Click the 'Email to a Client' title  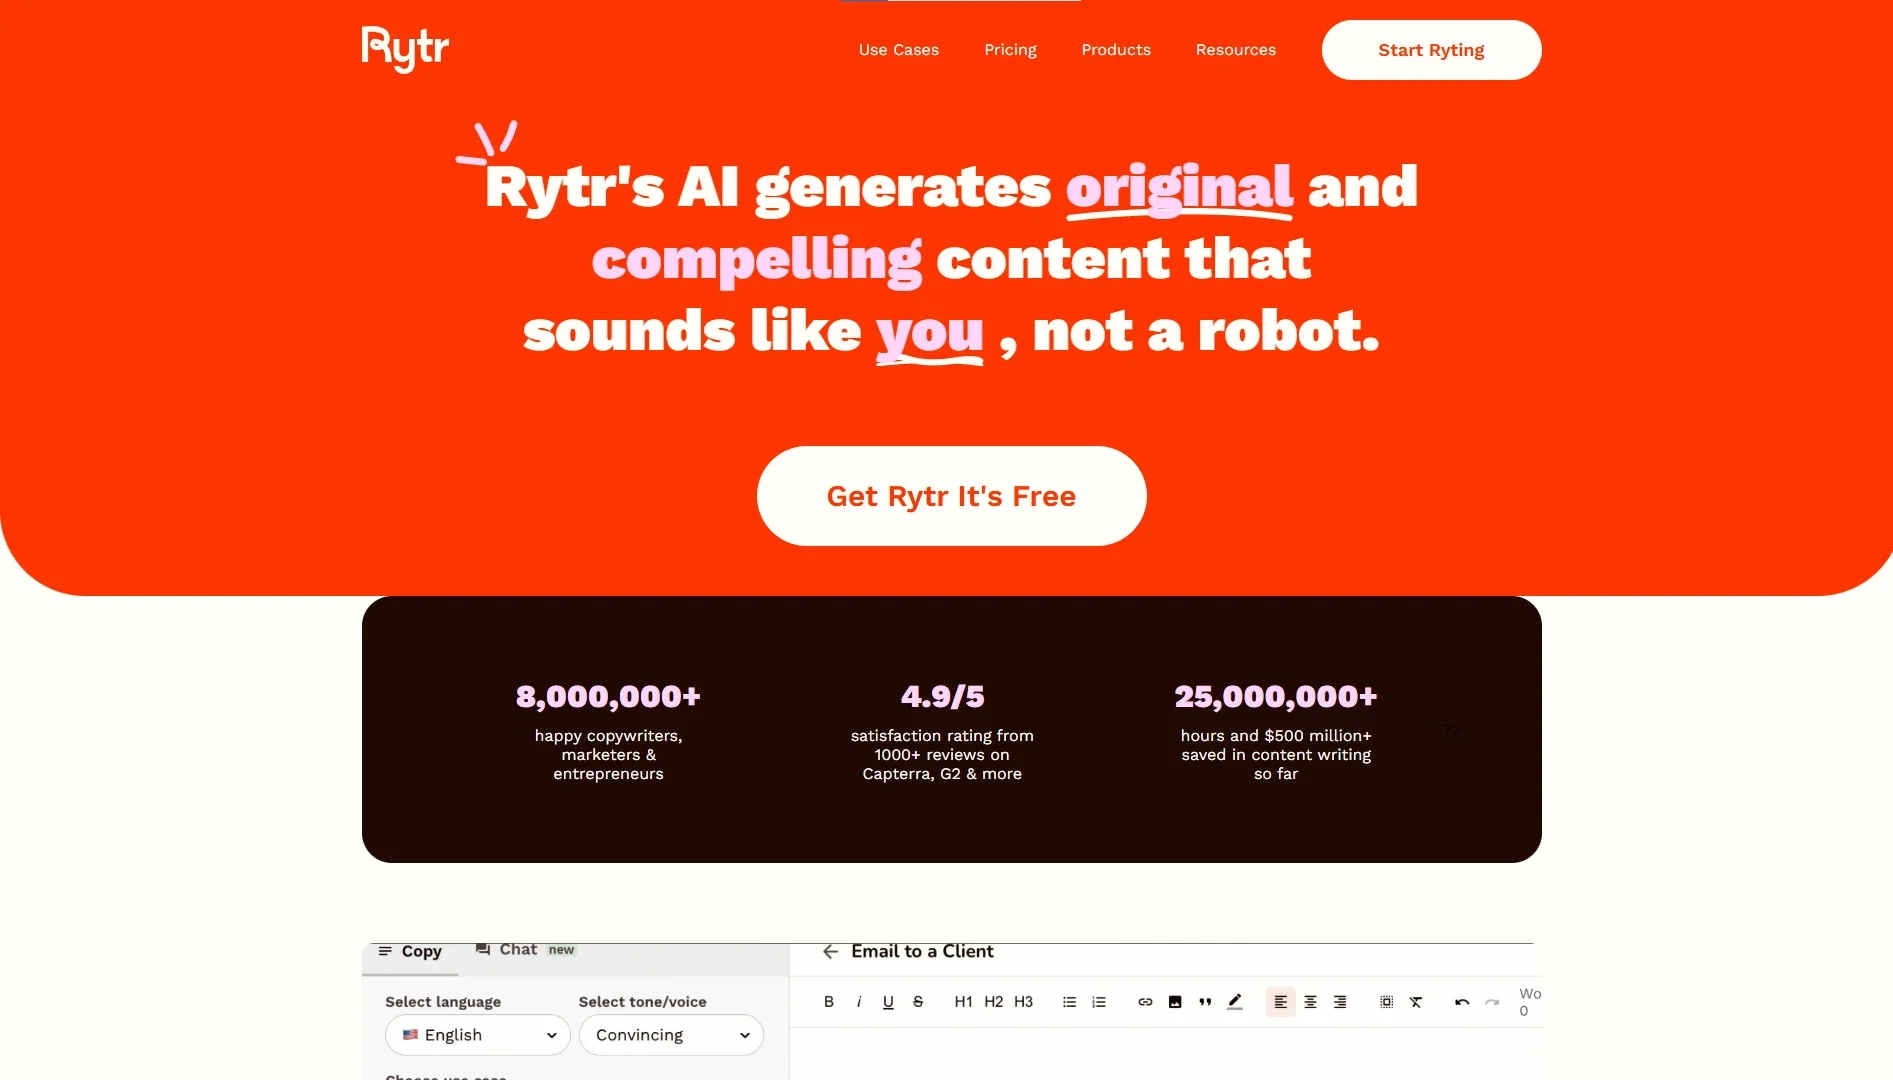click(922, 951)
